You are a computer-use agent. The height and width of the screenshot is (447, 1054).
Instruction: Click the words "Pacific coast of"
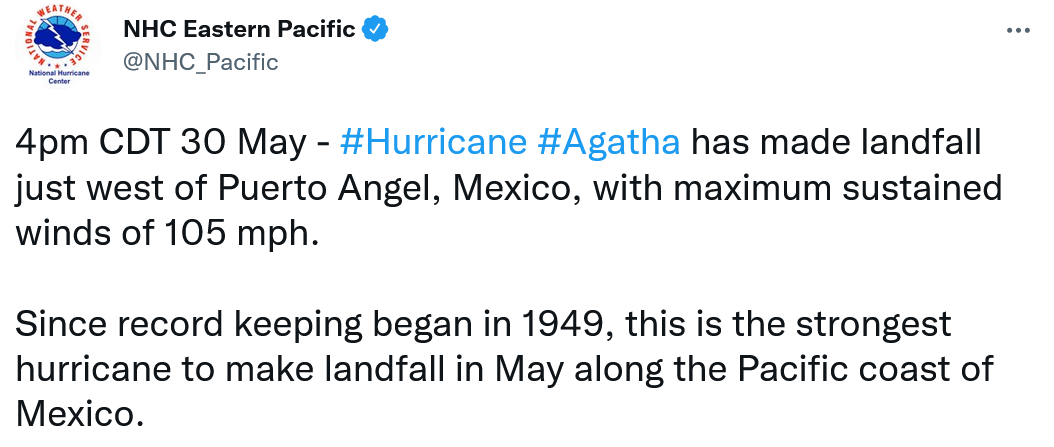(878, 369)
